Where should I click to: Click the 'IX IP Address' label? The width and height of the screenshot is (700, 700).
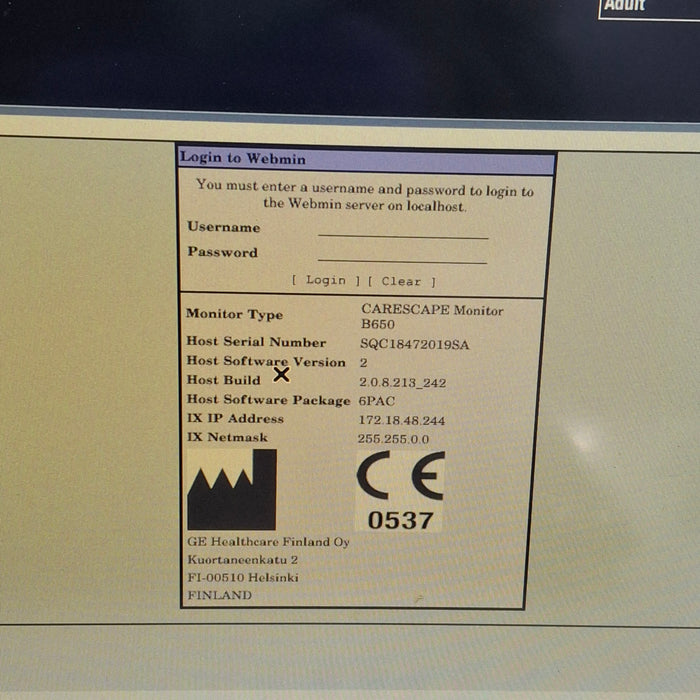point(235,418)
